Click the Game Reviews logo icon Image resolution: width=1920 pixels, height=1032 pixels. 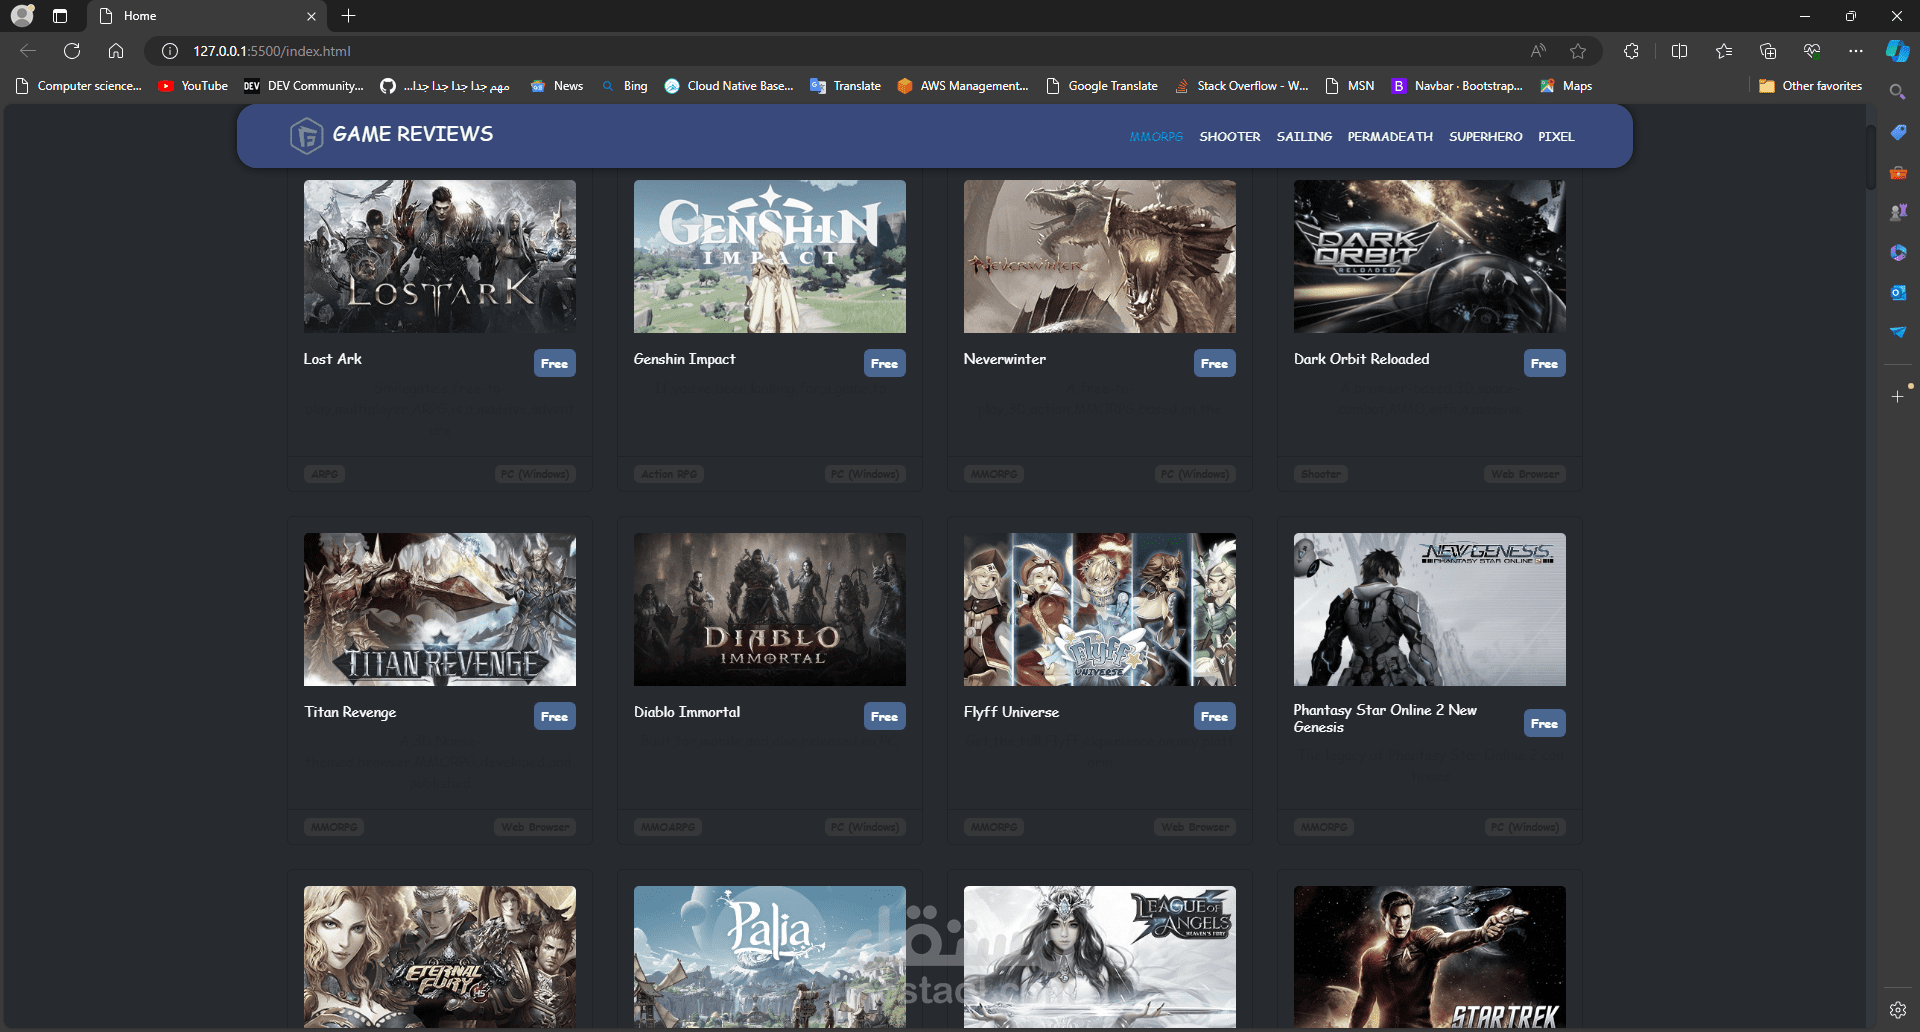306,135
